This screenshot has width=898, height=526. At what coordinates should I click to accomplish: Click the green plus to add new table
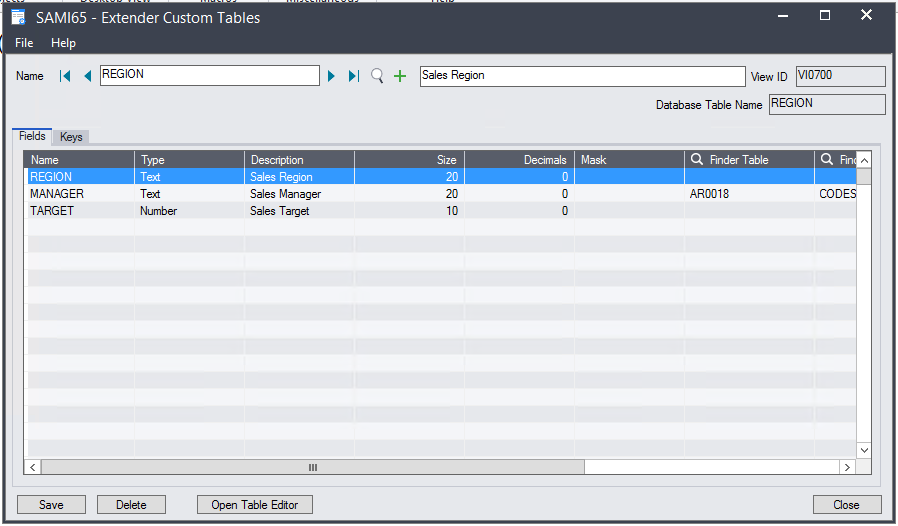coord(400,76)
